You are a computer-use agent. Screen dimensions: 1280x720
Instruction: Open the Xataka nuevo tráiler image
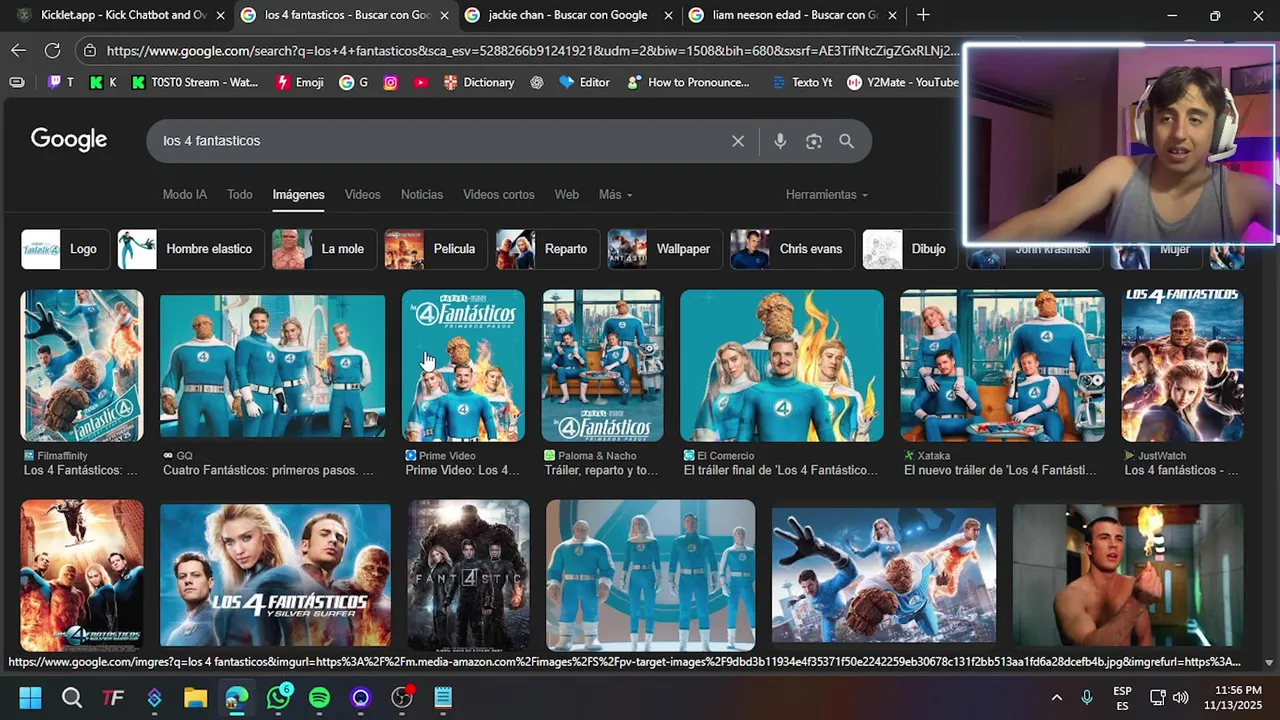[1002, 366]
